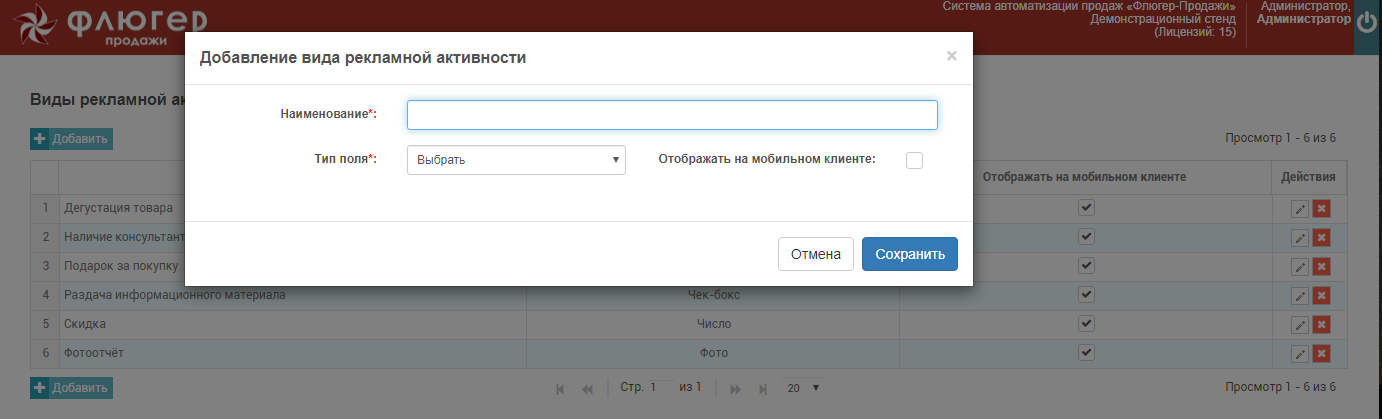
Task: Open the Тип поля dropdown
Action: [x=516, y=160]
